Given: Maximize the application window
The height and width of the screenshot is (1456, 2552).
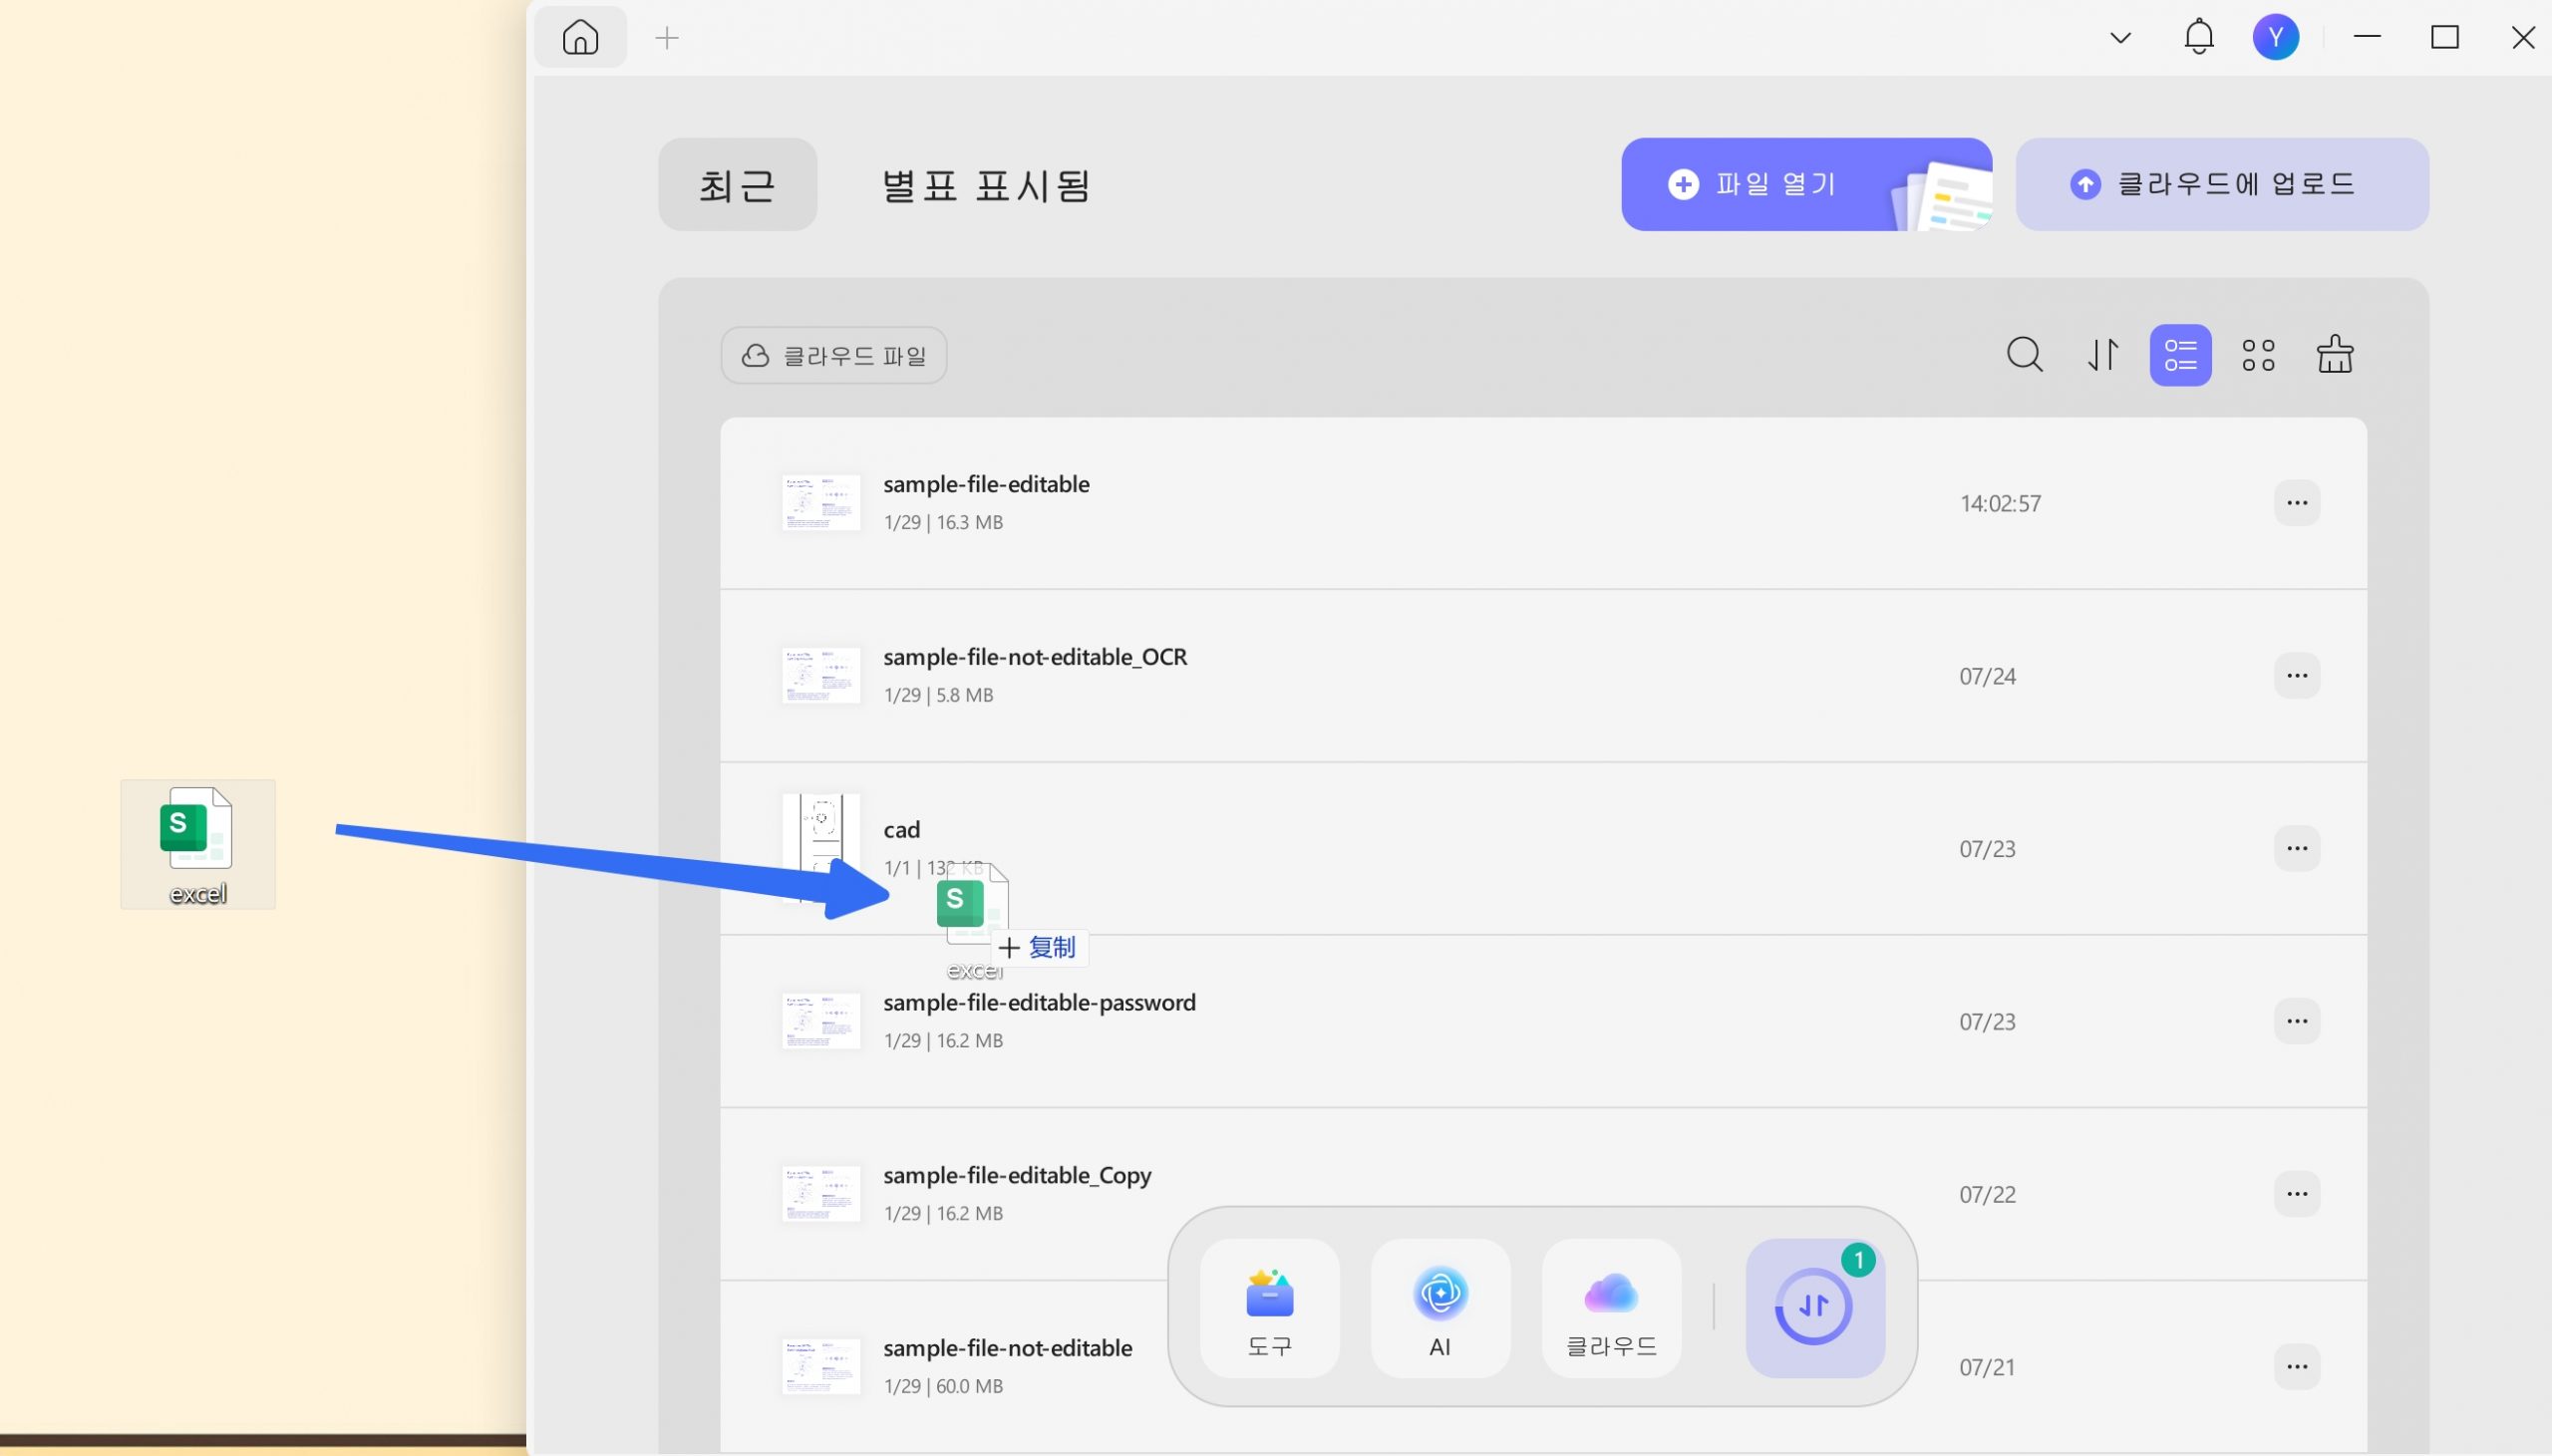Looking at the screenshot, I should click(x=2444, y=38).
